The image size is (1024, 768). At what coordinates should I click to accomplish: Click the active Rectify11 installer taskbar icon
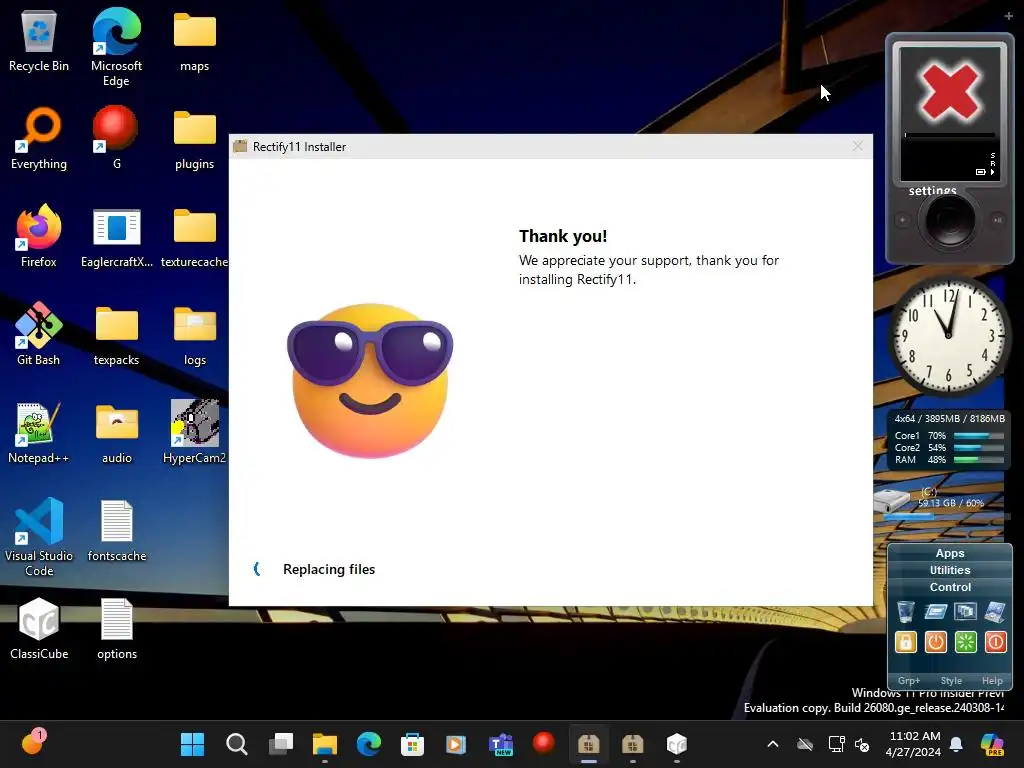pyautogui.click(x=588, y=744)
